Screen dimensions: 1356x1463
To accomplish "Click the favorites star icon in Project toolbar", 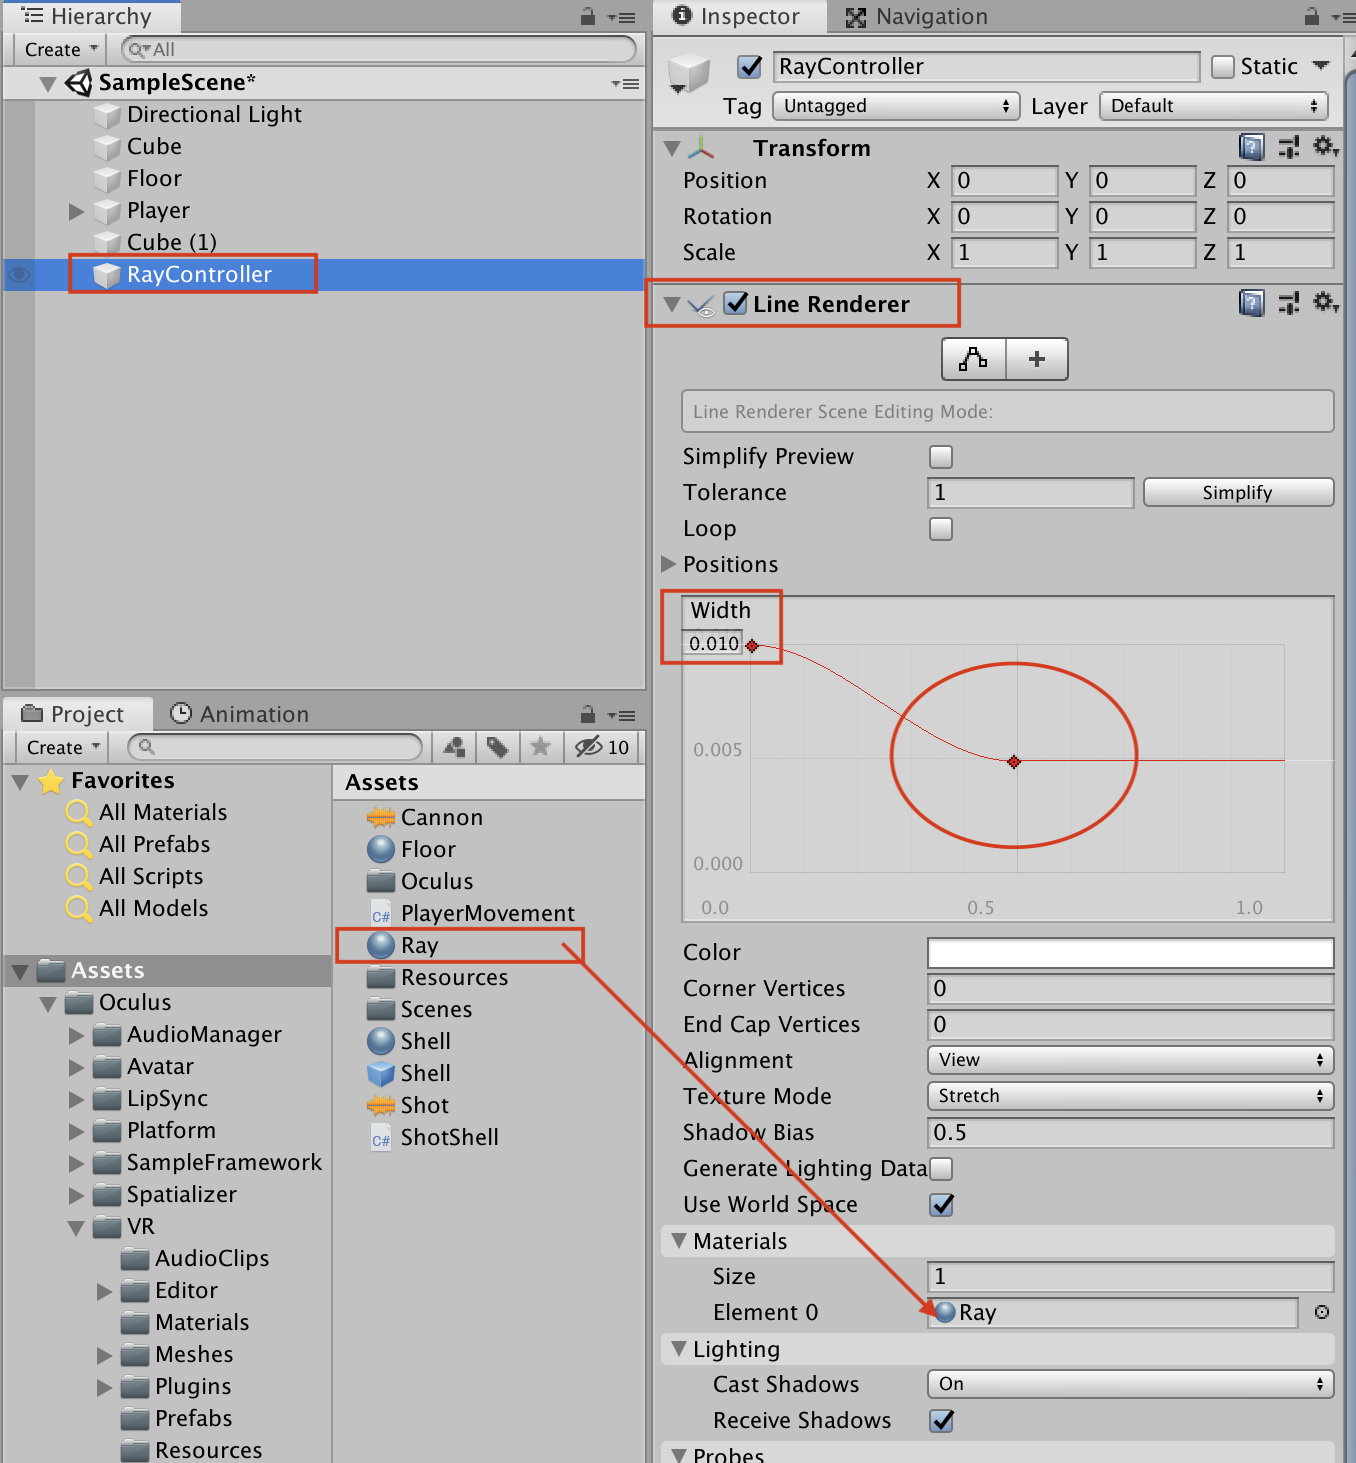I will pos(540,747).
